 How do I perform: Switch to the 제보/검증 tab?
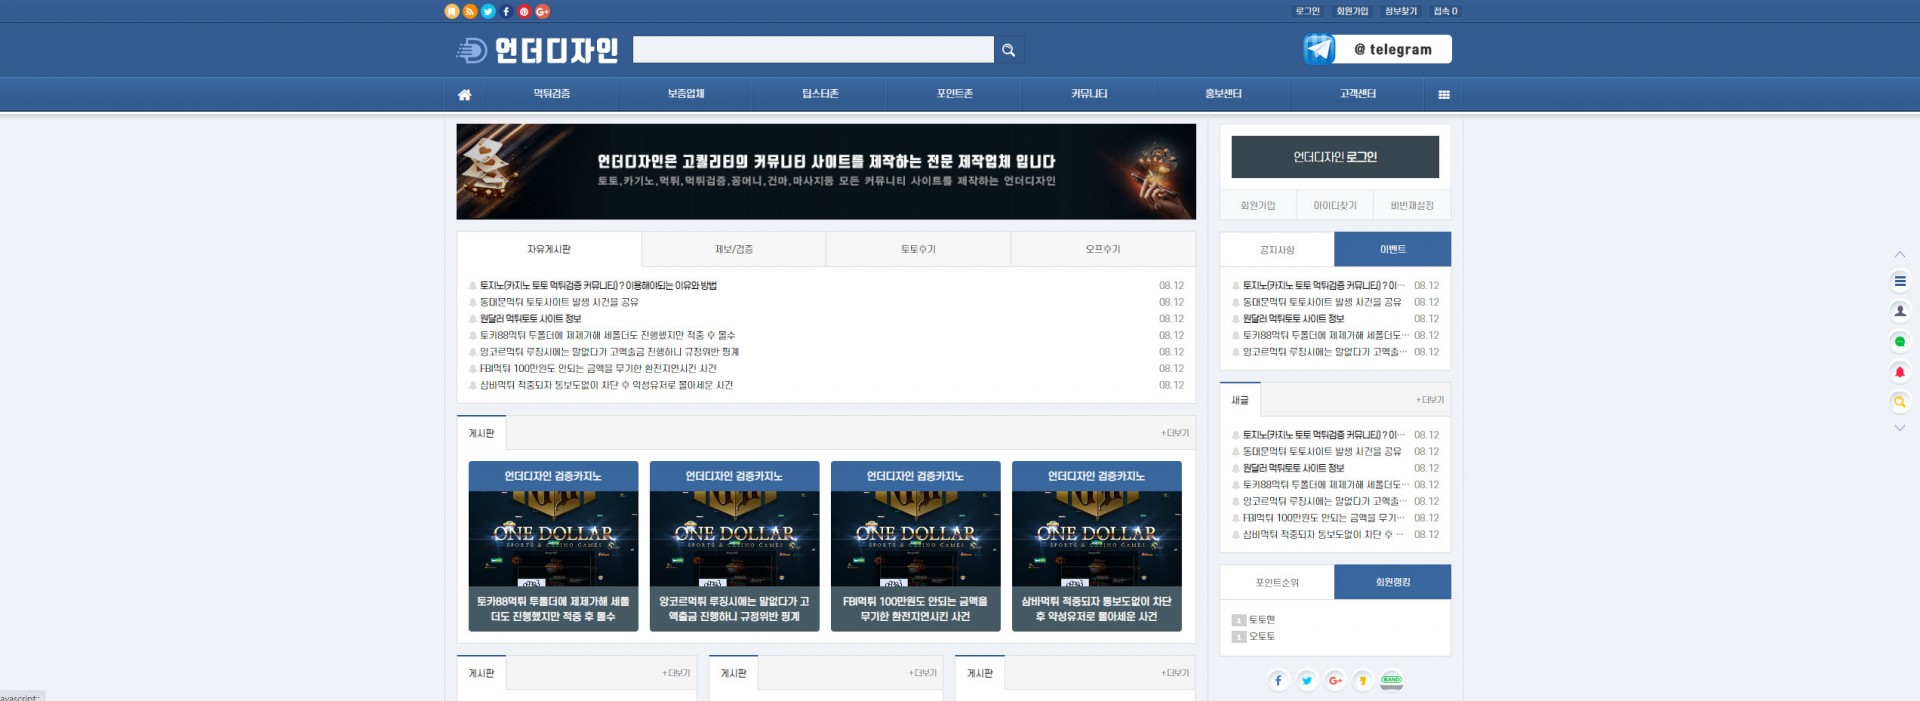coord(734,249)
